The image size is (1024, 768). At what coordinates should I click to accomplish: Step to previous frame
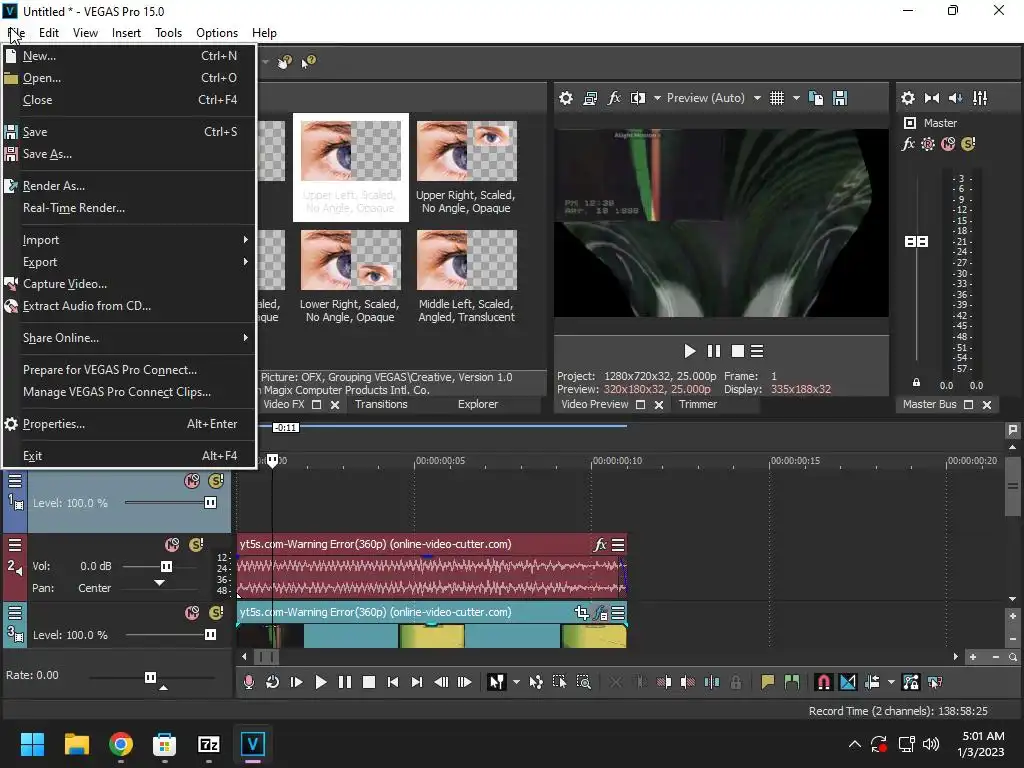point(441,682)
